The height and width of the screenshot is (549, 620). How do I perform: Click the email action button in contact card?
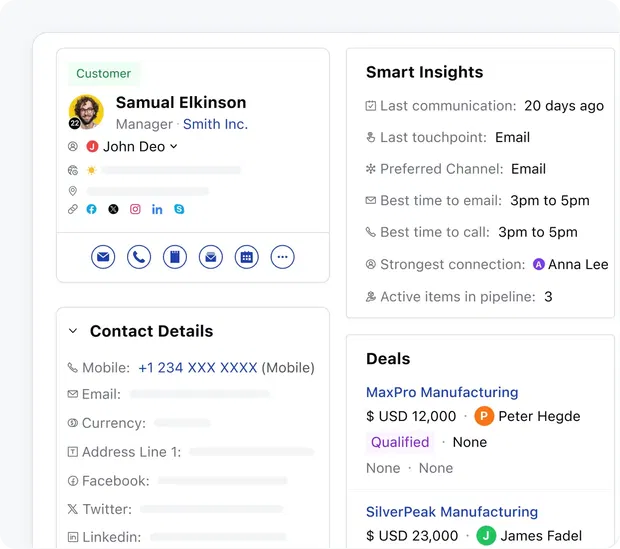click(103, 257)
